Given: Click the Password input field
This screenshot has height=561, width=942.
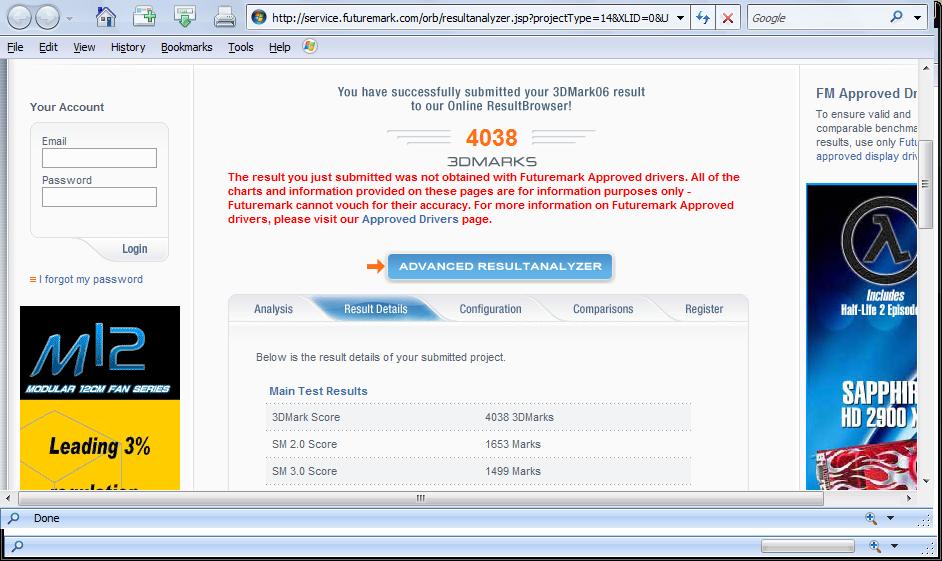Looking at the screenshot, I should click(x=99, y=197).
